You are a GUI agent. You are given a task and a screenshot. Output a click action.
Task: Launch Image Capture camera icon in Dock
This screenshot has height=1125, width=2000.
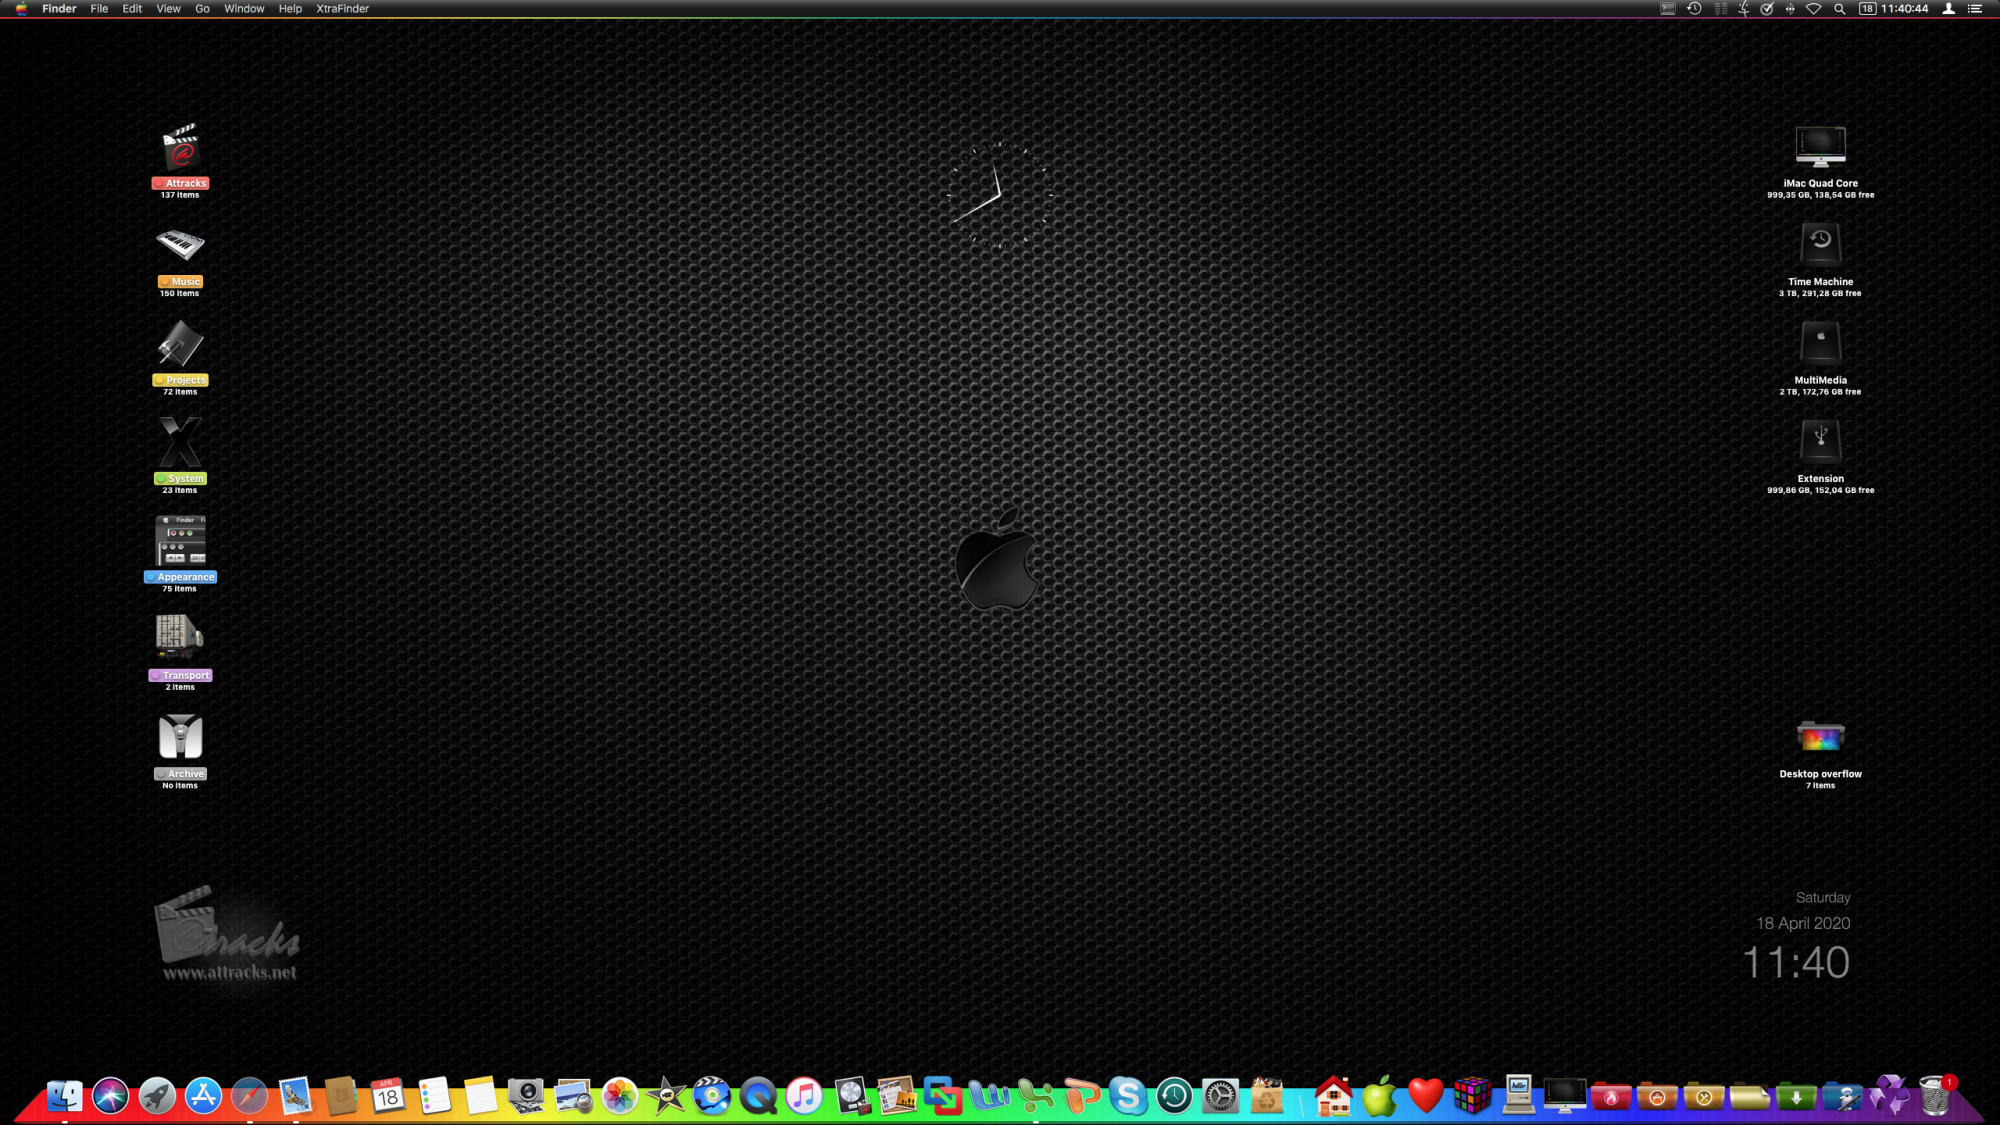tap(526, 1096)
